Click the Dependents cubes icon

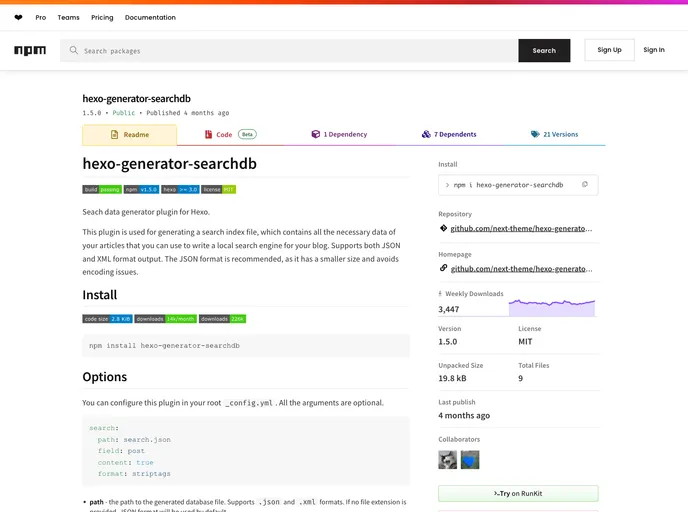(426, 134)
